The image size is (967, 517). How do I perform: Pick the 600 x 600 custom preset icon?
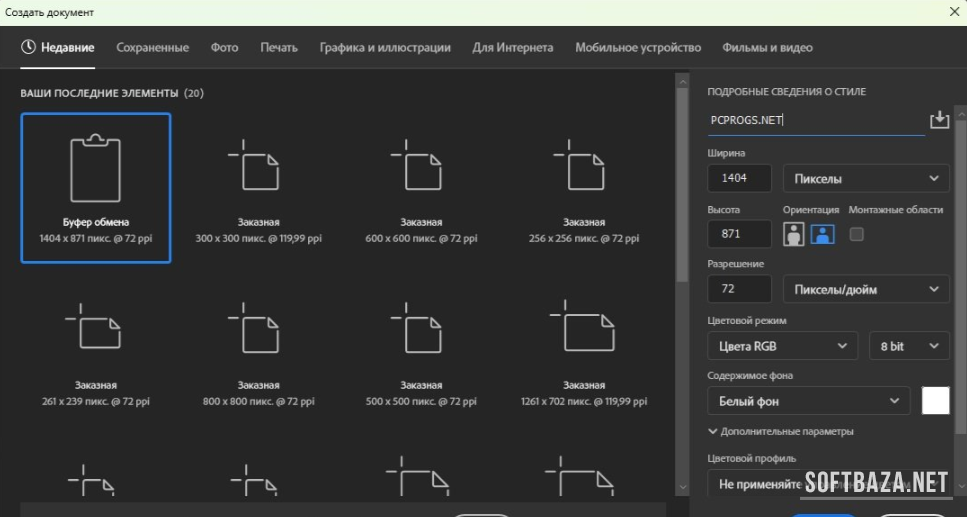click(421, 166)
